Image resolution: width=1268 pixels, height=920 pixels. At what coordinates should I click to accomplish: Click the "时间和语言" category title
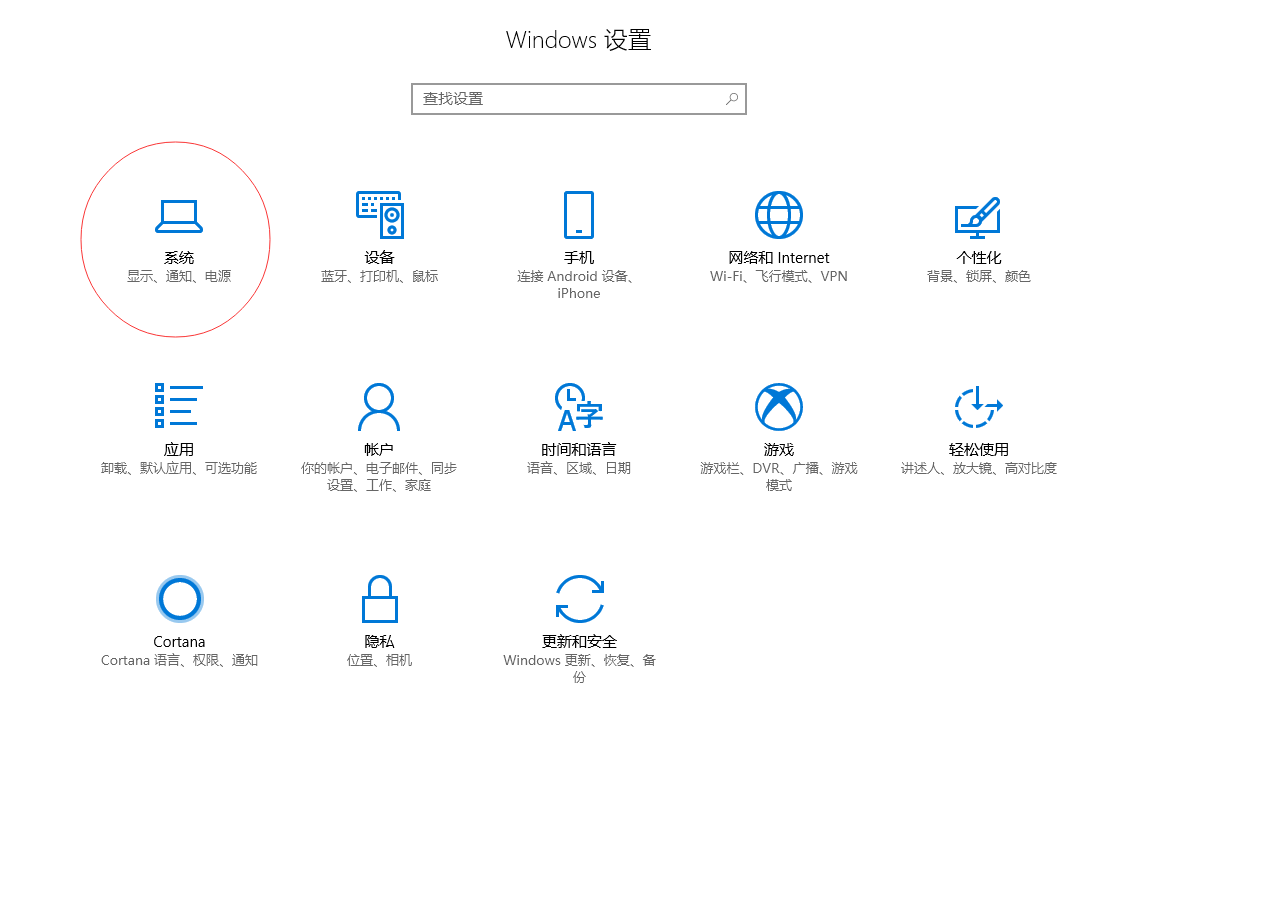click(579, 450)
